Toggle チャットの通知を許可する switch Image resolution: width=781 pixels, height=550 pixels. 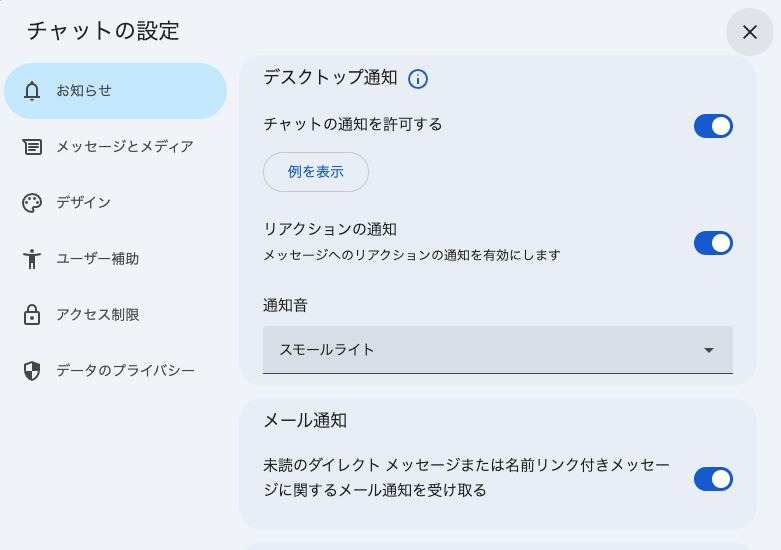click(x=713, y=126)
